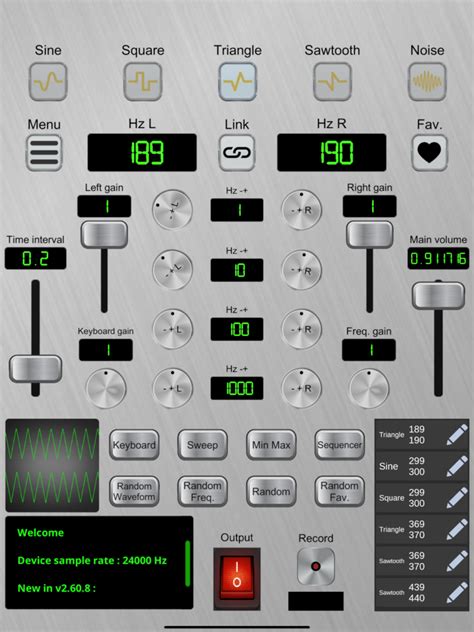Click the R knob for 1000 Hz step
The image size is (474, 632).
(301, 388)
